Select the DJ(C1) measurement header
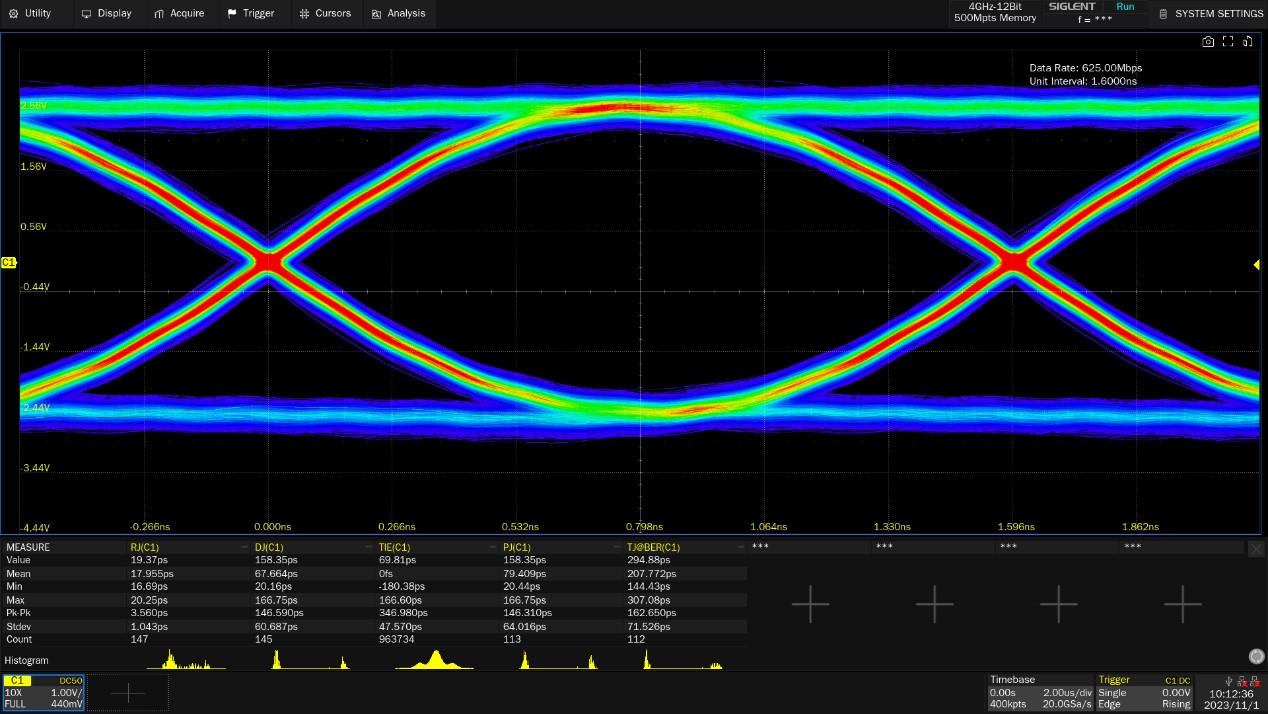This screenshot has width=1268, height=714. (x=269, y=548)
